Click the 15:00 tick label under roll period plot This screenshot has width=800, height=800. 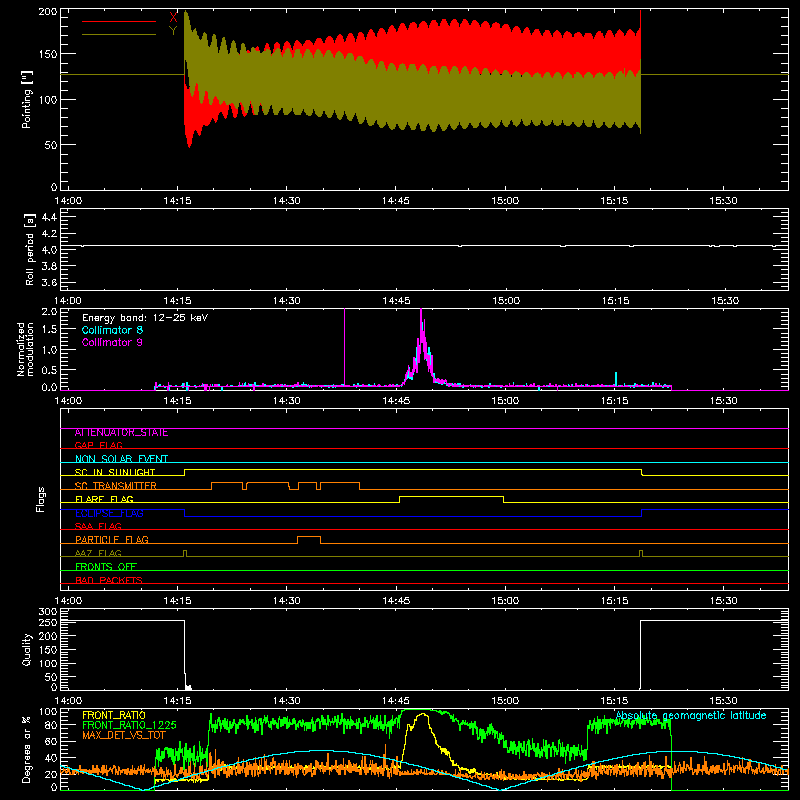506,301
